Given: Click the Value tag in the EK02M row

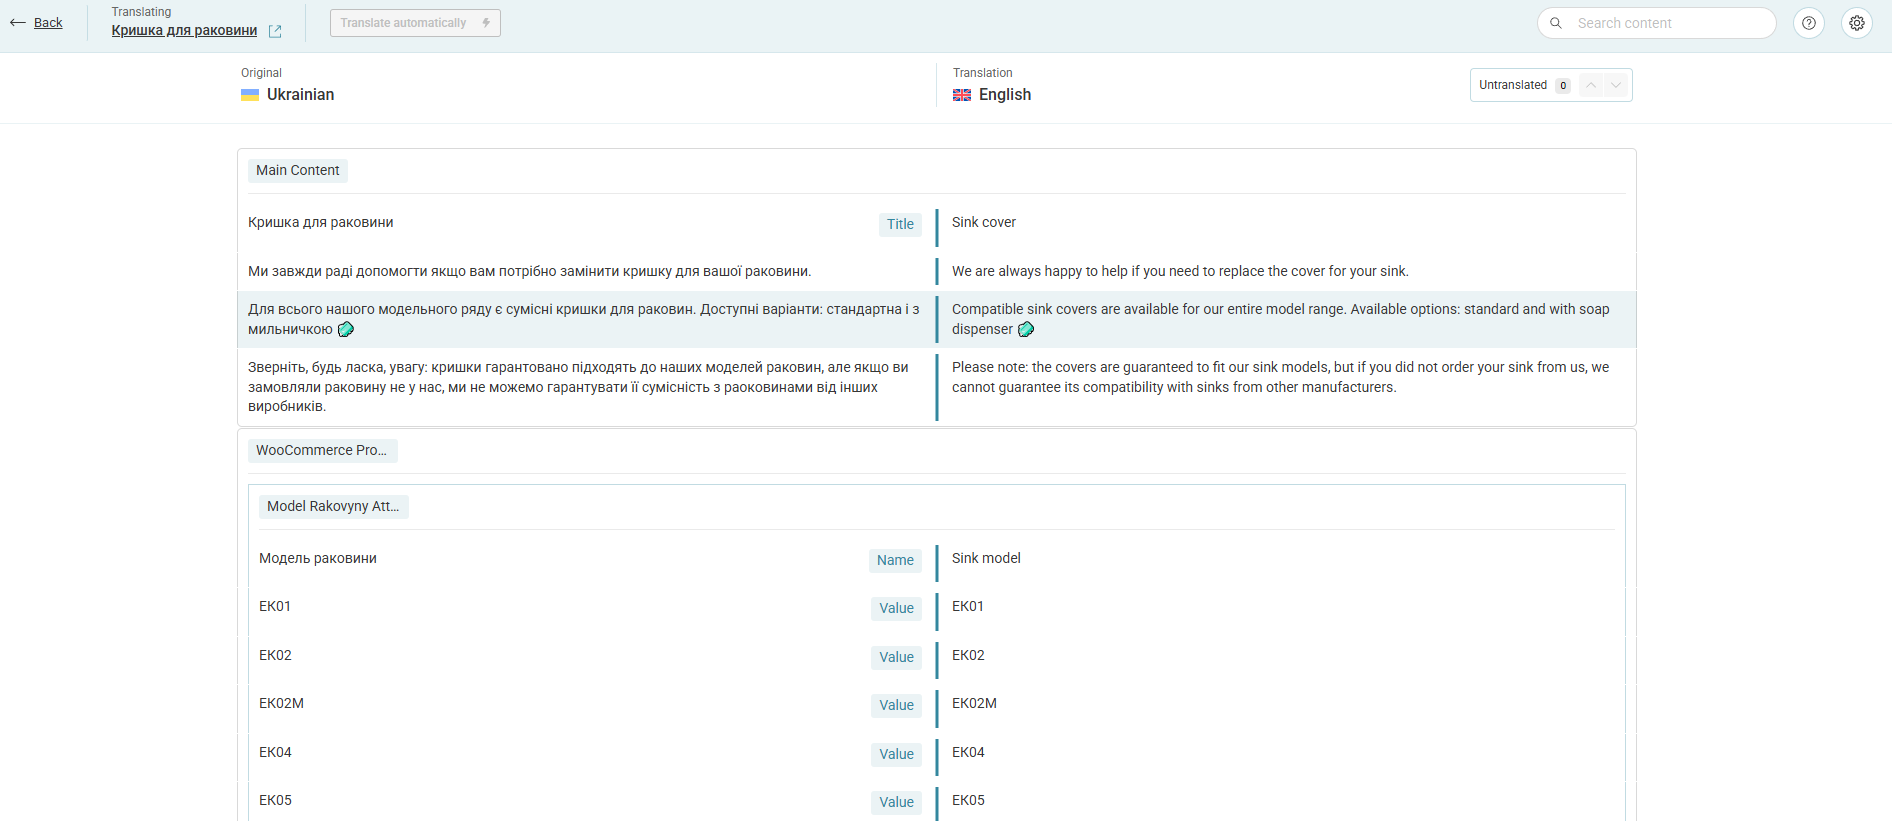Looking at the screenshot, I should 896,706.
